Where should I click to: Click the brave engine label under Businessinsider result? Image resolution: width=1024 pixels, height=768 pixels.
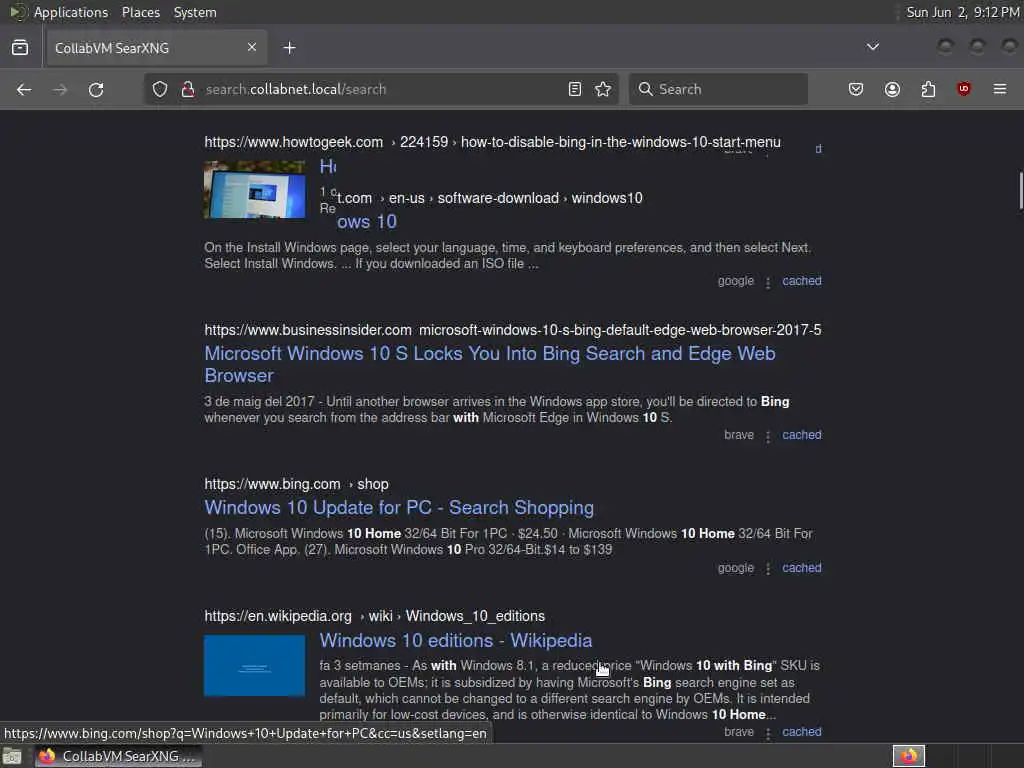point(739,435)
